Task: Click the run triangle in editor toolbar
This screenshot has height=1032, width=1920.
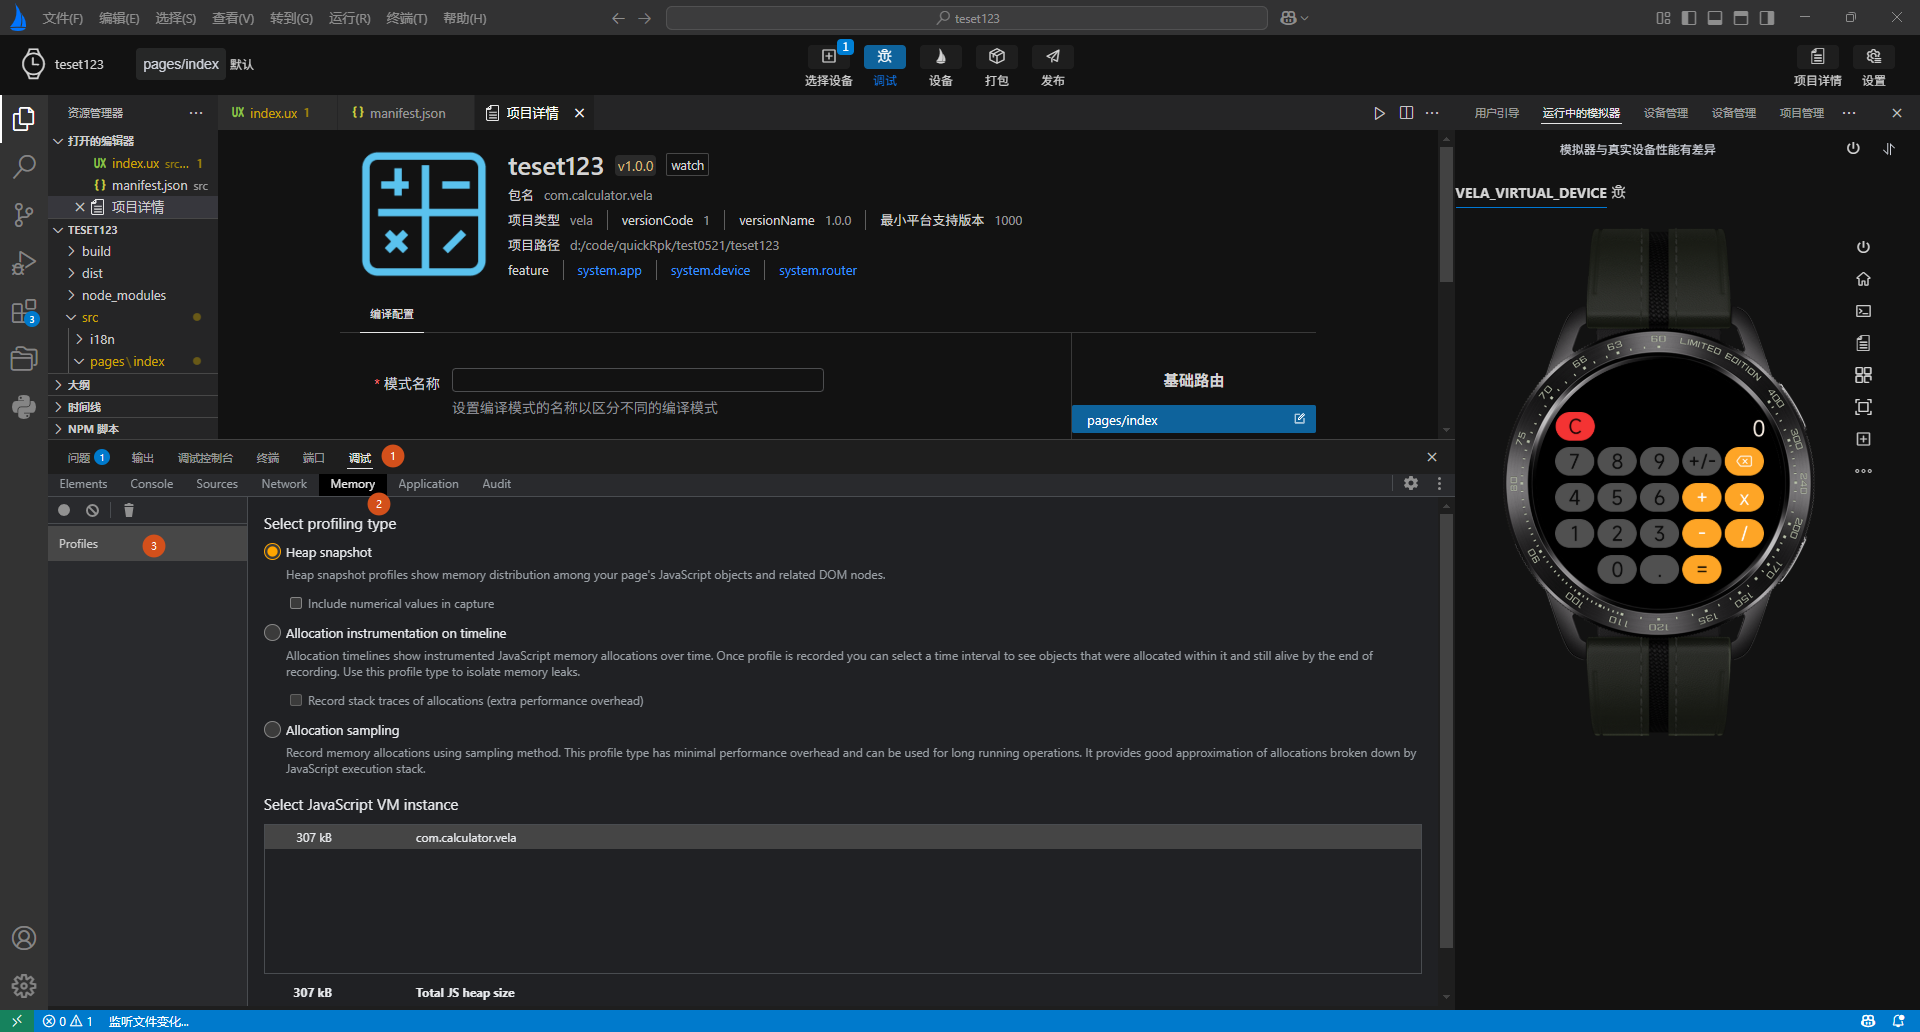Action: tap(1379, 113)
